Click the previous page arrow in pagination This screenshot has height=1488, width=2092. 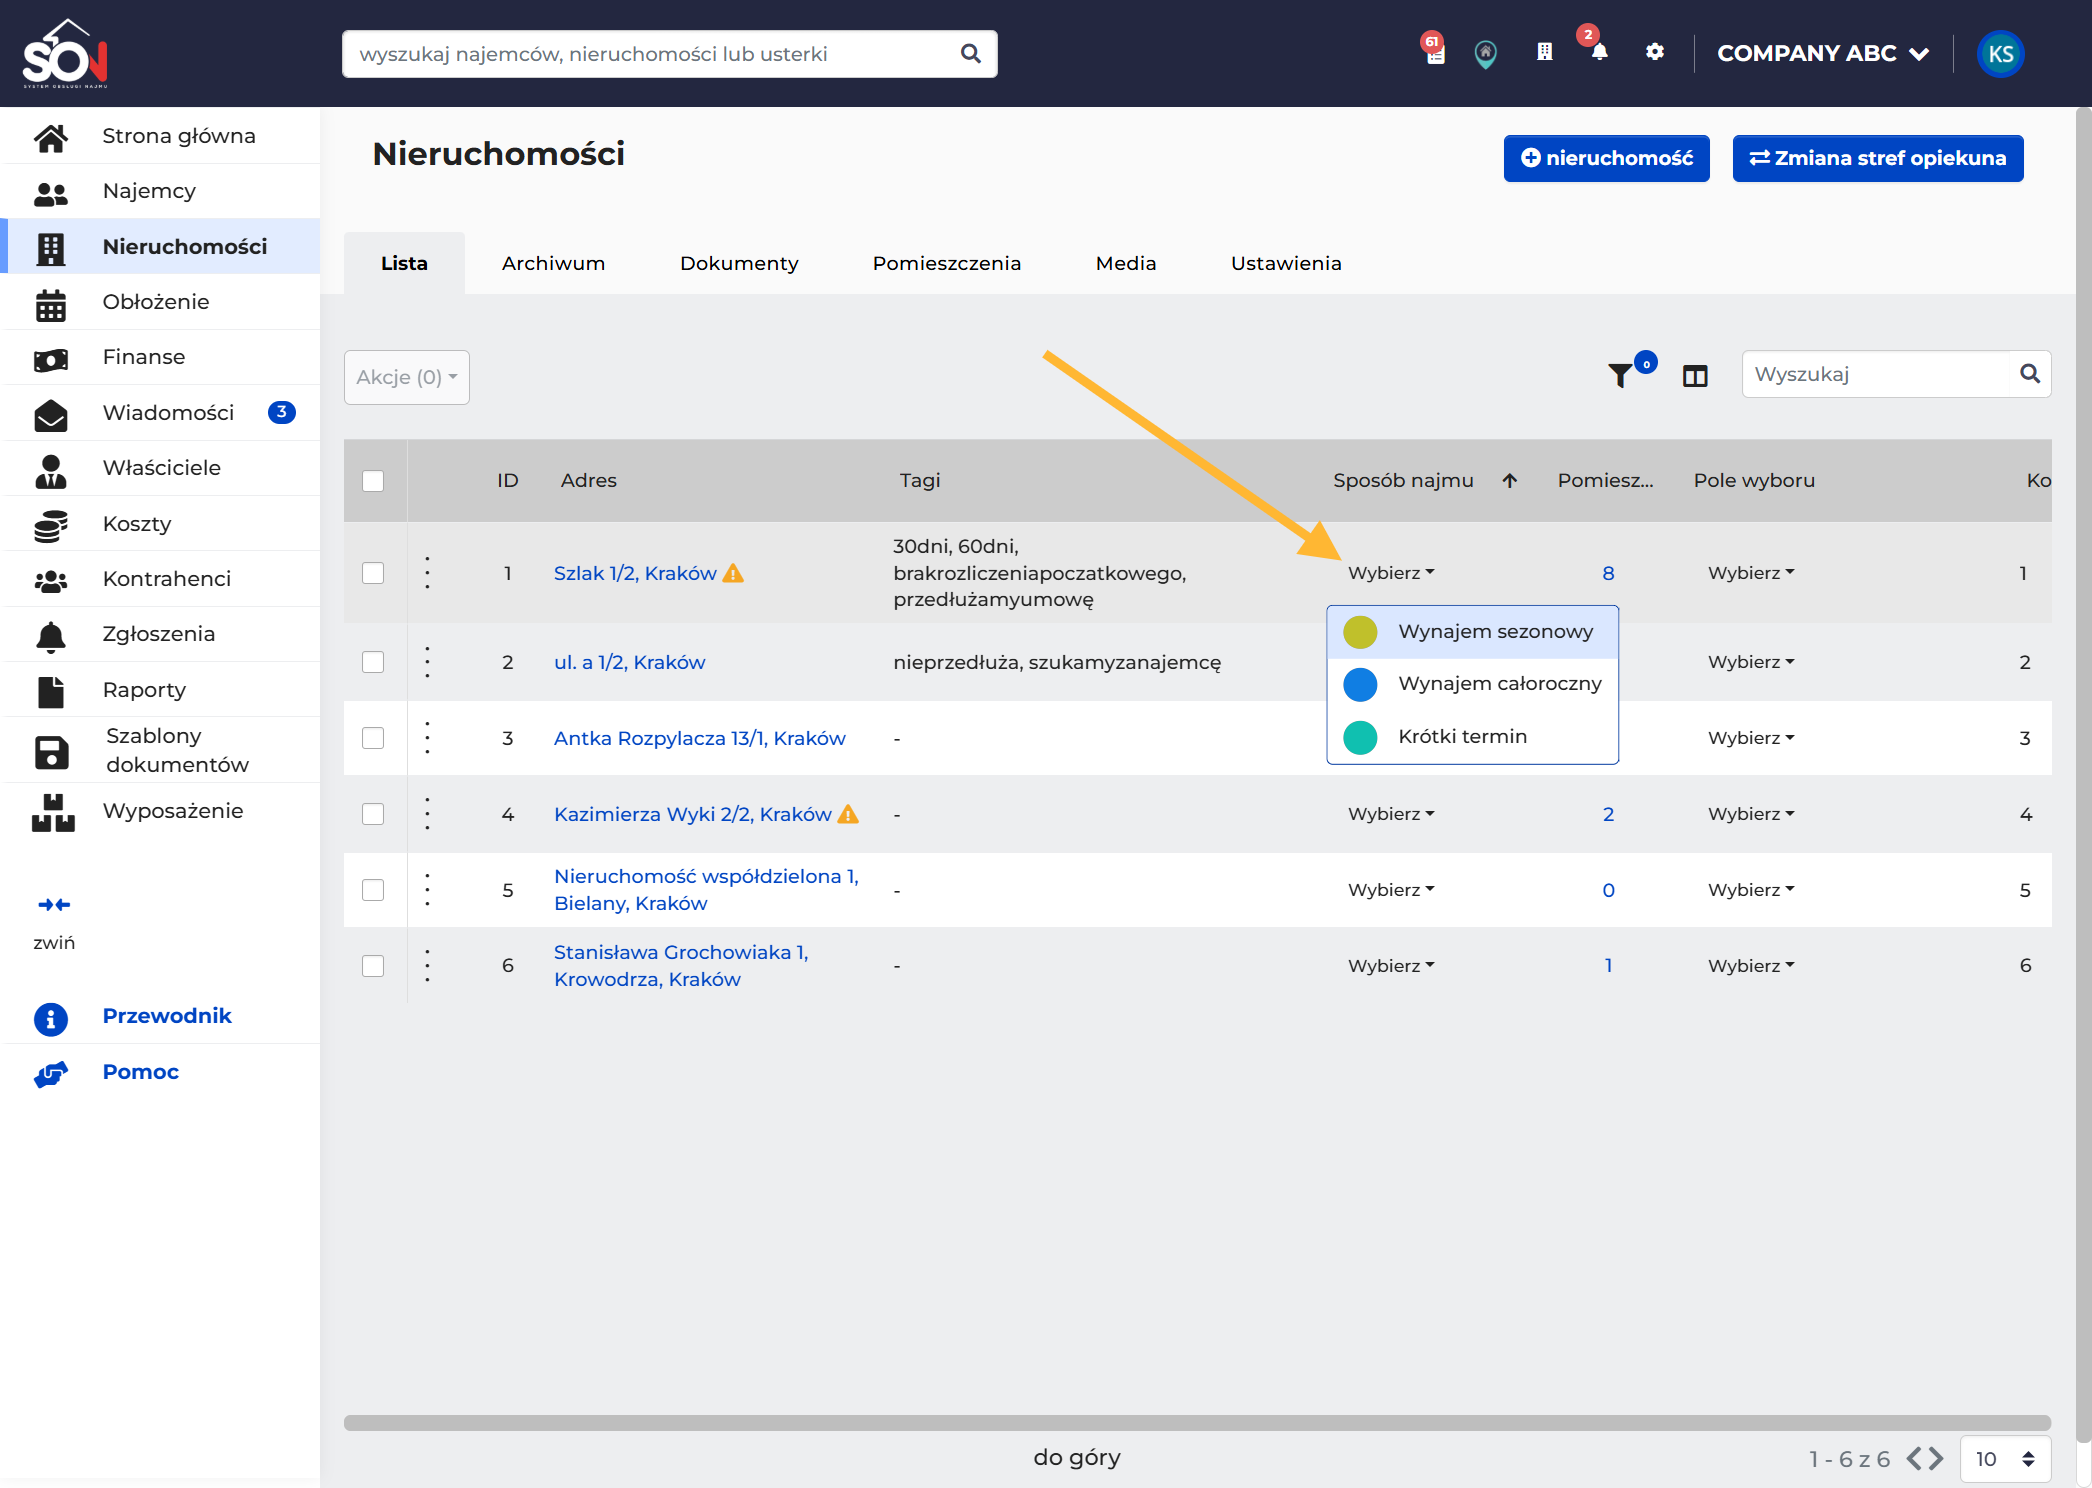(x=1915, y=1459)
